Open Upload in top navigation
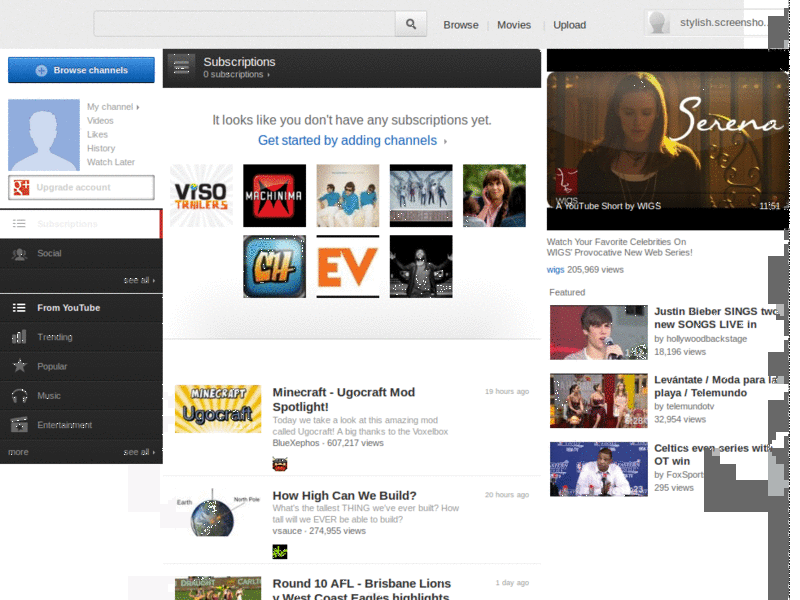 click(x=569, y=25)
